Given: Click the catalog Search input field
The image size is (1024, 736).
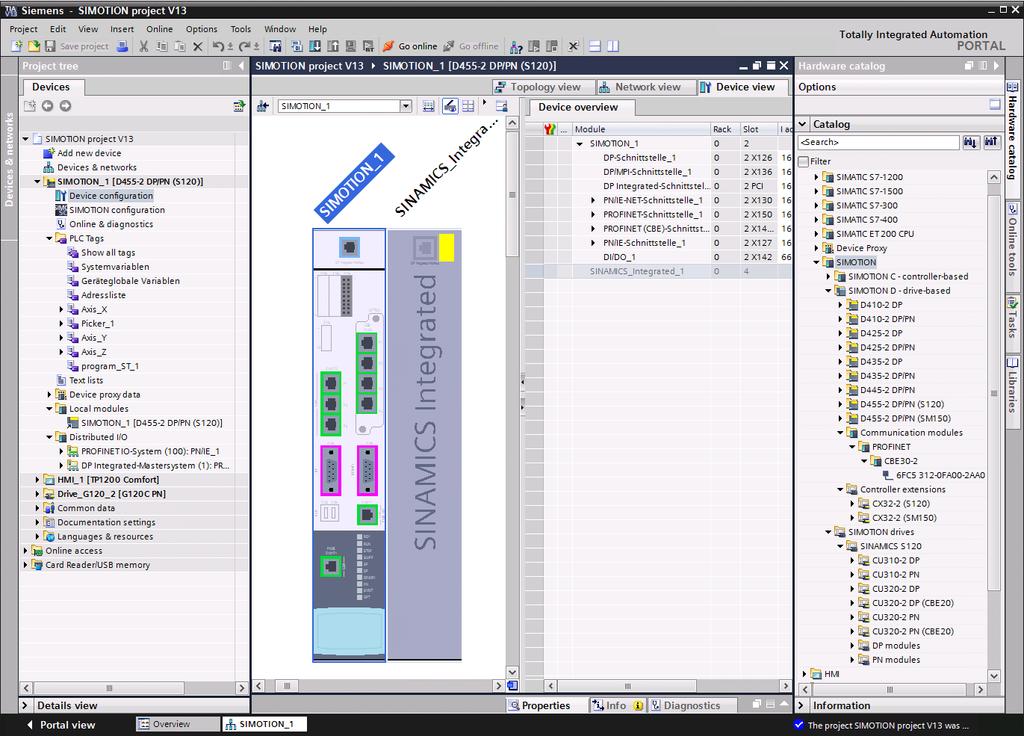Looking at the screenshot, I should click(x=878, y=142).
